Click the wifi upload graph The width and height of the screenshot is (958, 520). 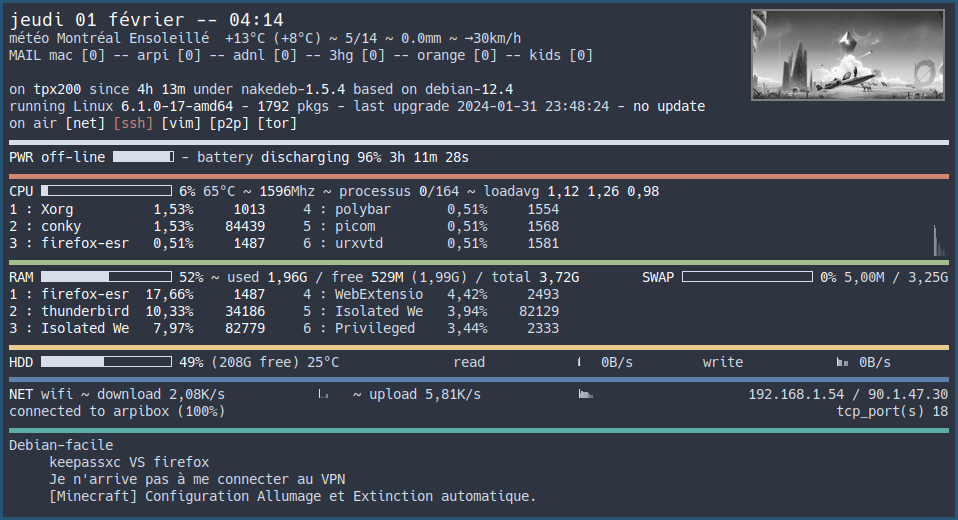(x=585, y=395)
